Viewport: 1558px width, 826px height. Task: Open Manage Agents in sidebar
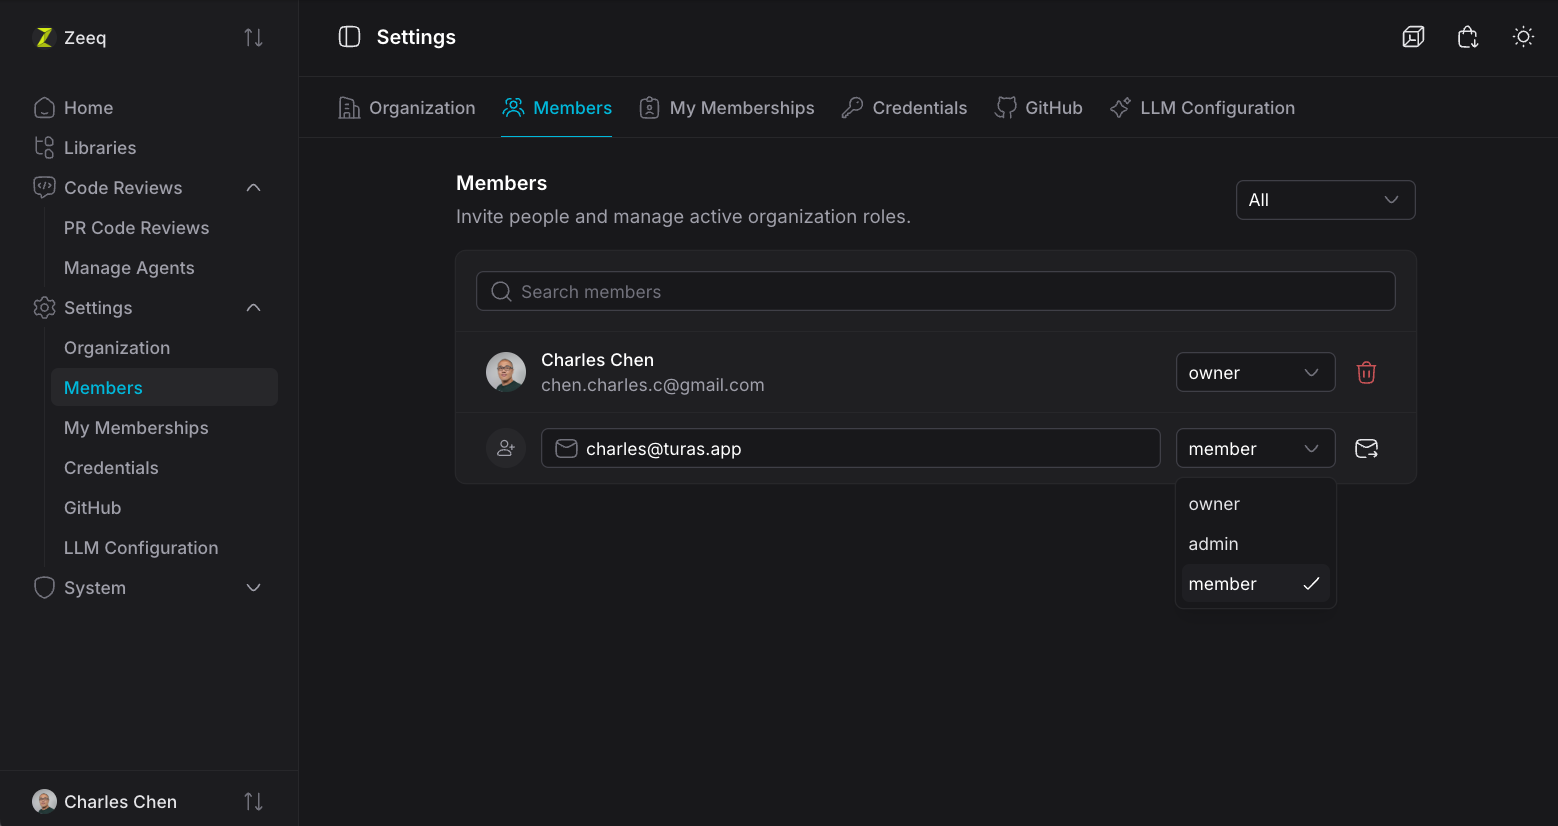[x=129, y=268]
